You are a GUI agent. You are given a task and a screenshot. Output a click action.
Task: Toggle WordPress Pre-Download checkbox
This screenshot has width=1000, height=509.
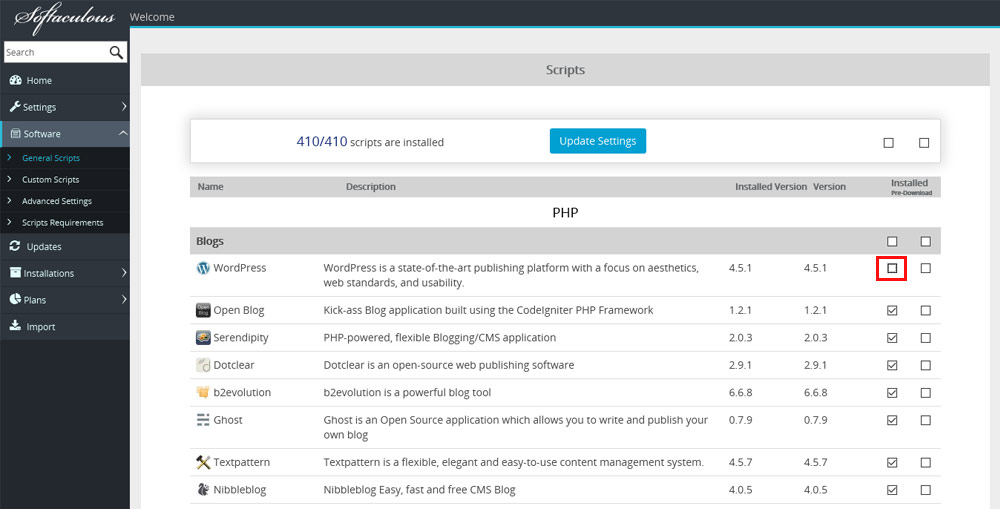[925, 268]
